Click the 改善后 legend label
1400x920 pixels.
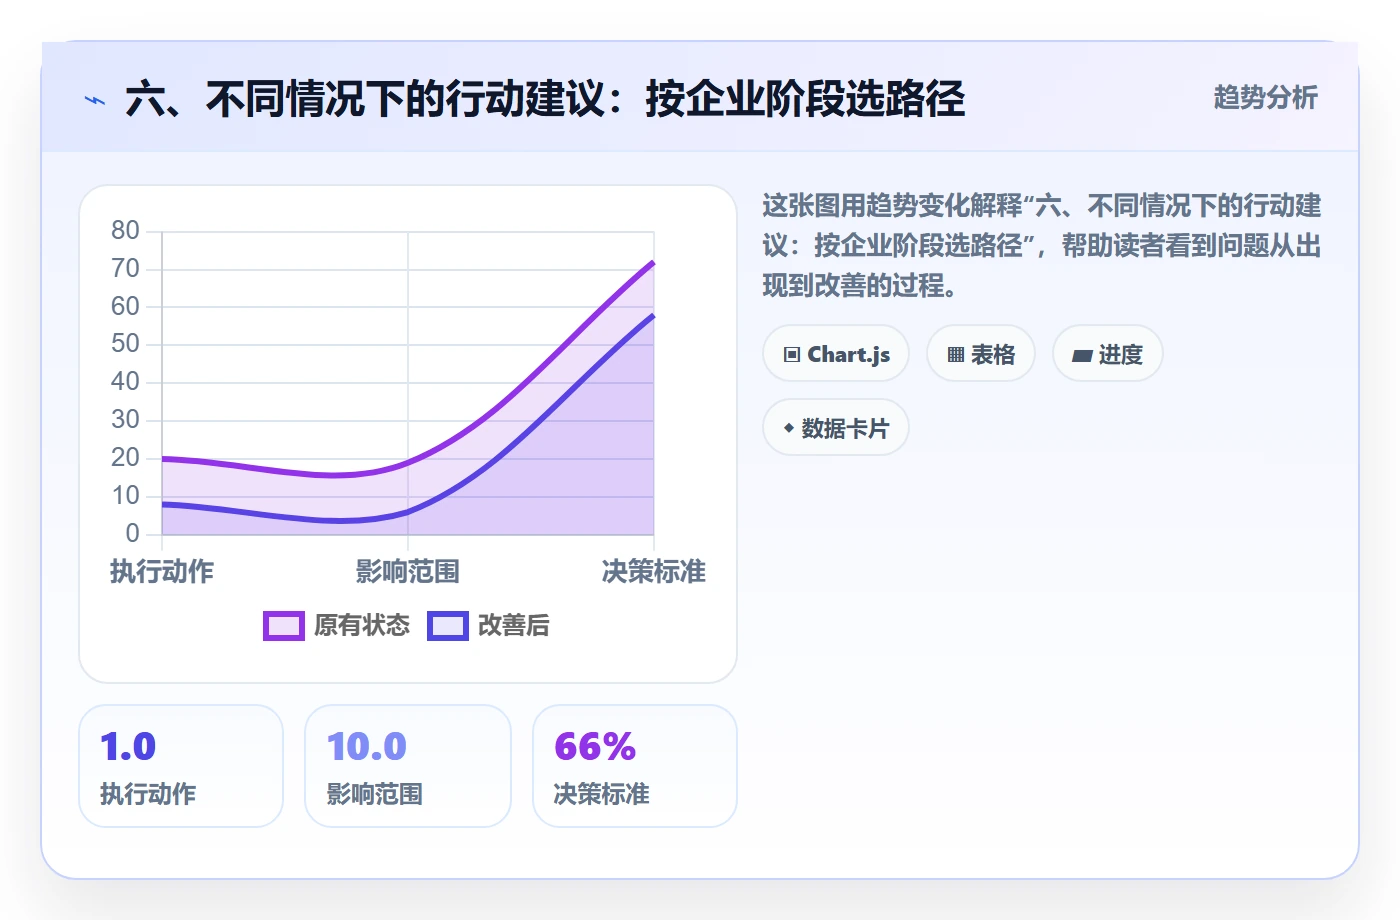pyautogui.click(x=514, y=626)
